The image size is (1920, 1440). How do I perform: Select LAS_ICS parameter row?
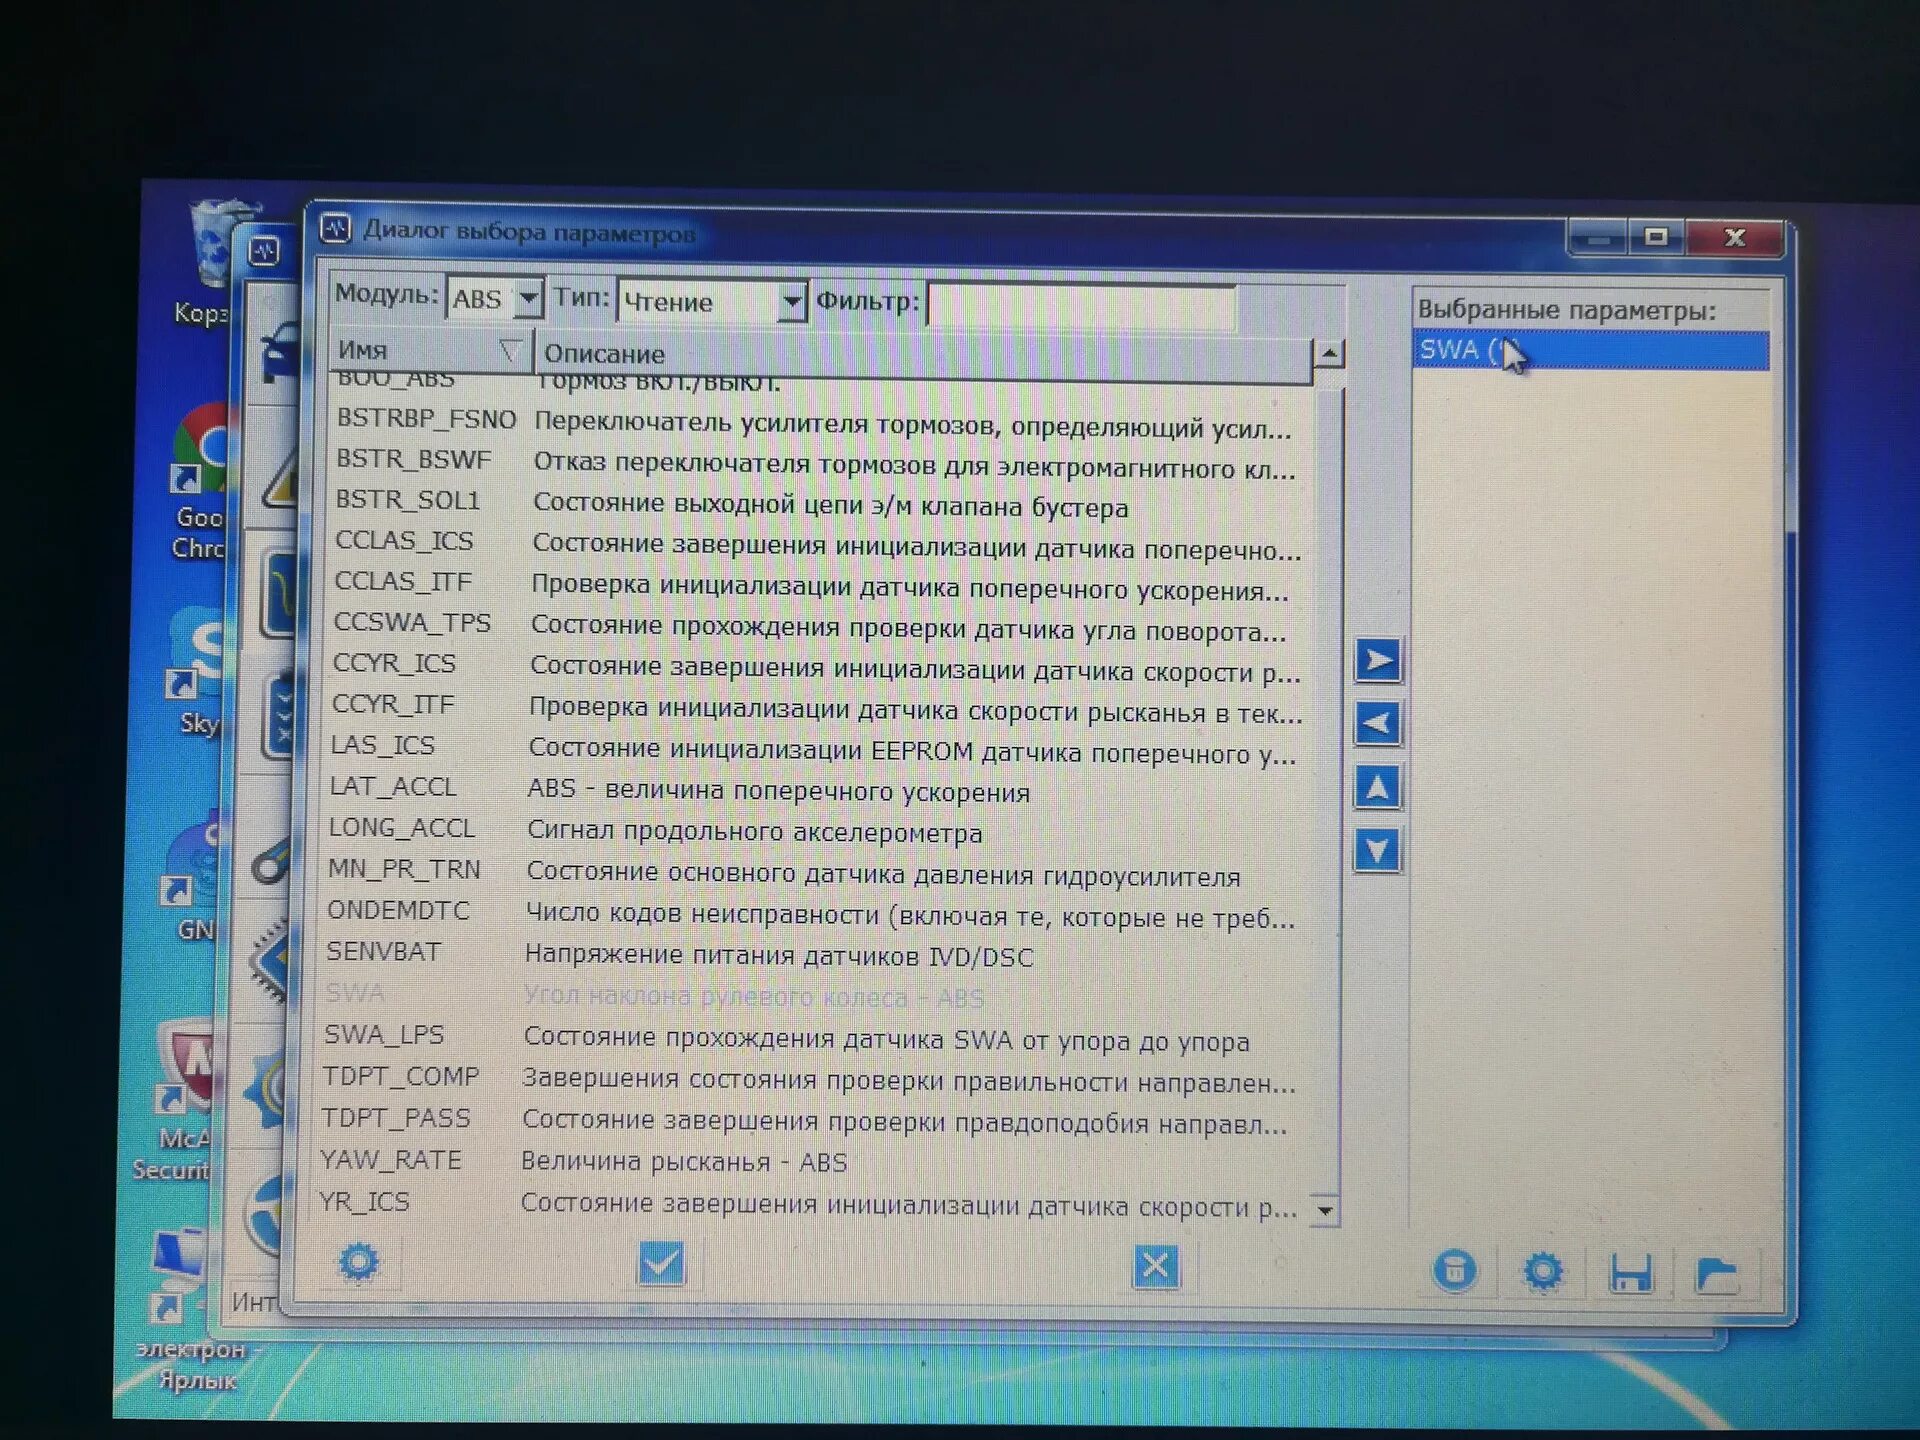814,750
